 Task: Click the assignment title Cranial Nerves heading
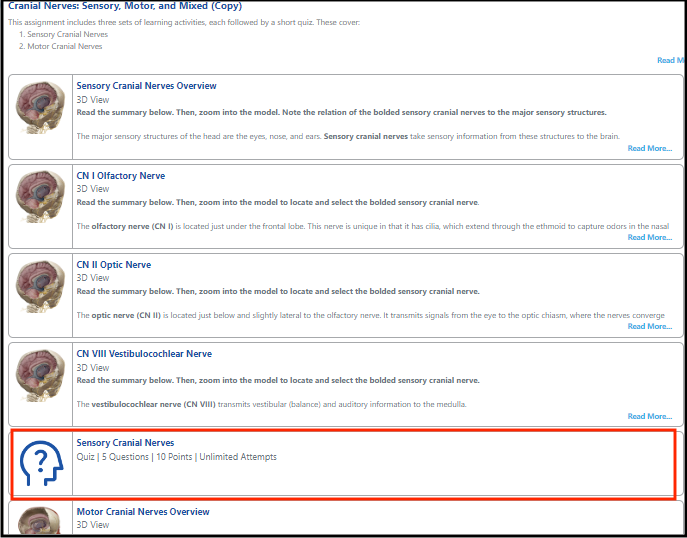pyautogui.click(x=125, y=6)
